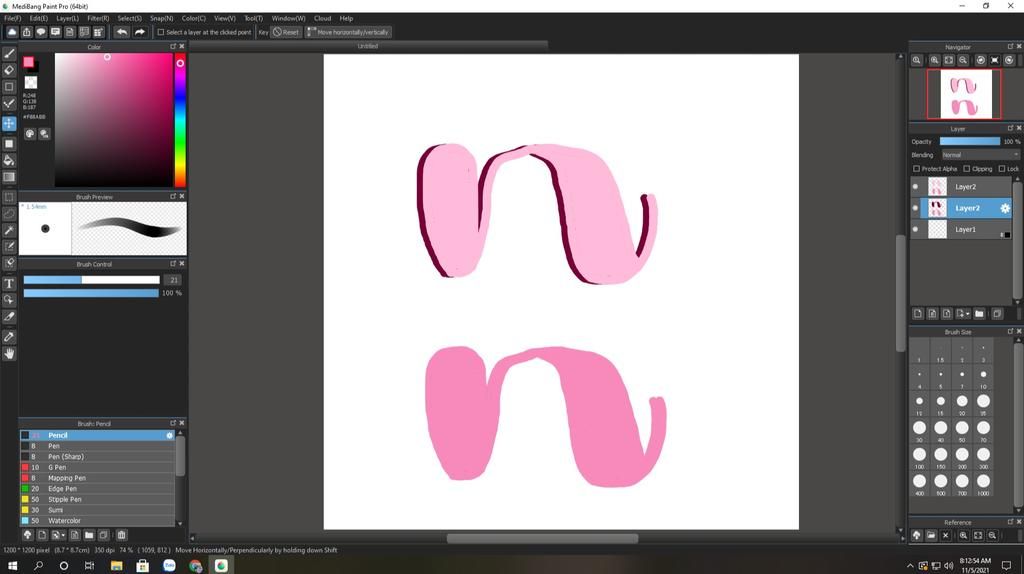Enable the layer Lock checkbox
This screenshot has width=1024, height=574.
click(1002, 168)
